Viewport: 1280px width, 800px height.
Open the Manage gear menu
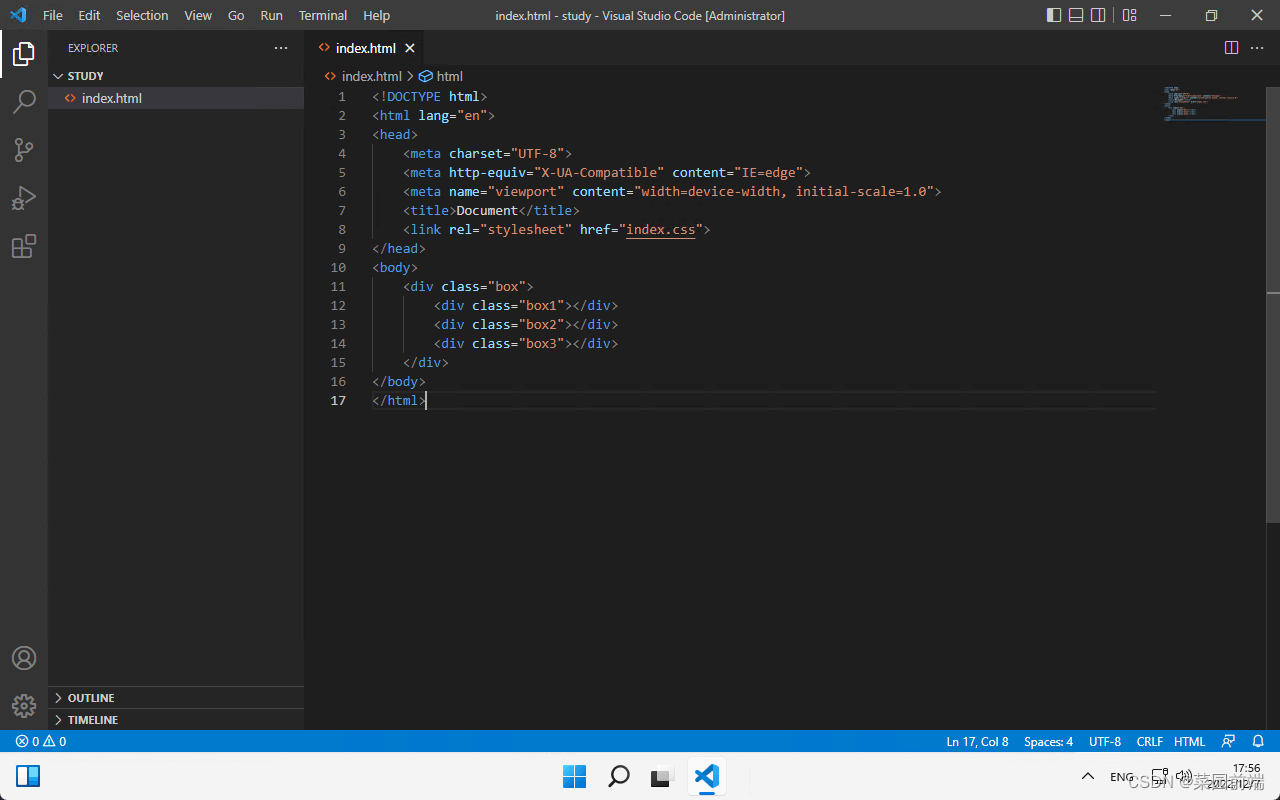coord(24,705)
